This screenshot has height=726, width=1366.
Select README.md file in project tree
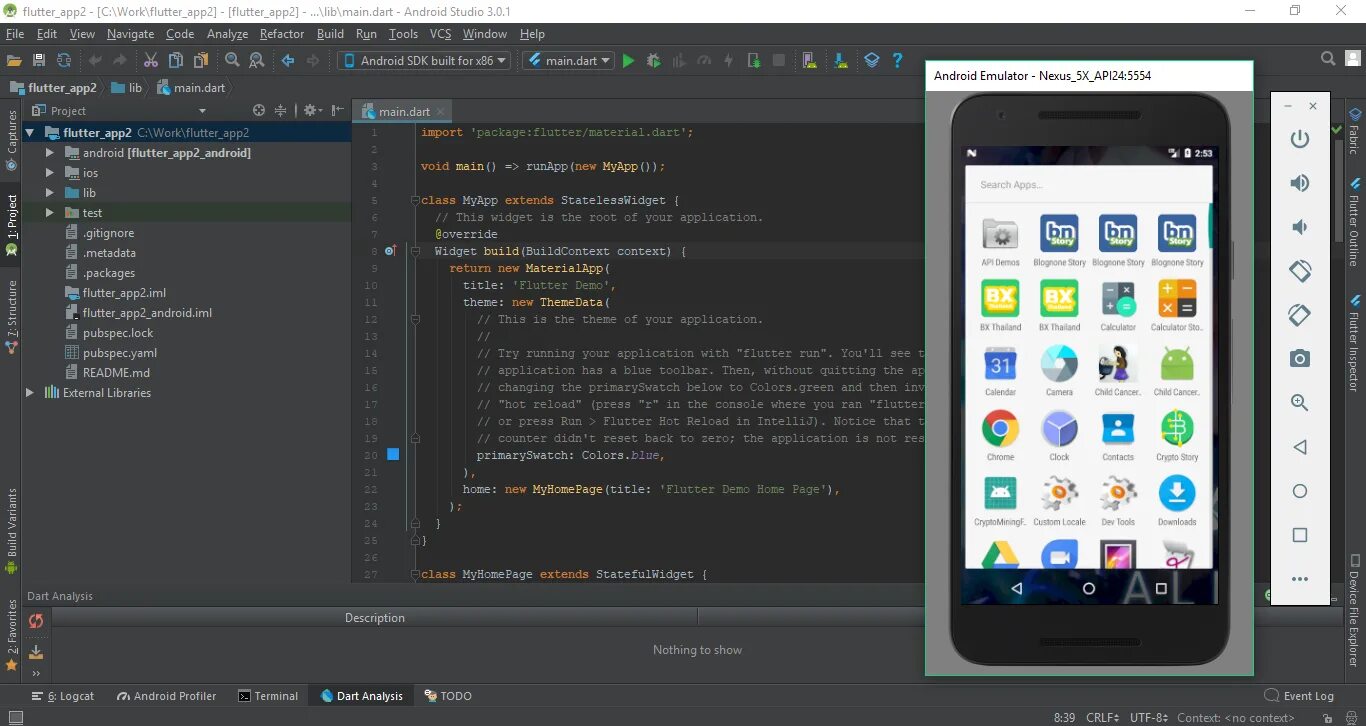(x=116, y=373)
